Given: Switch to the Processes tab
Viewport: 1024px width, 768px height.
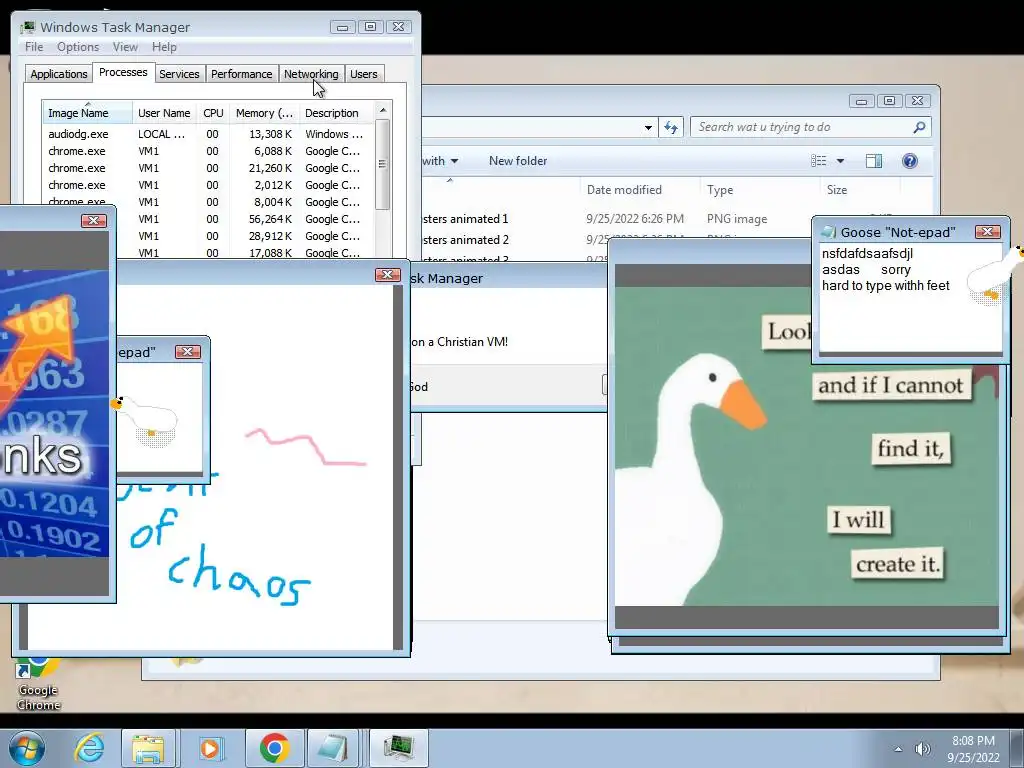Looking at the screenshot, I should pyautogui.click(x=123, y=72).
